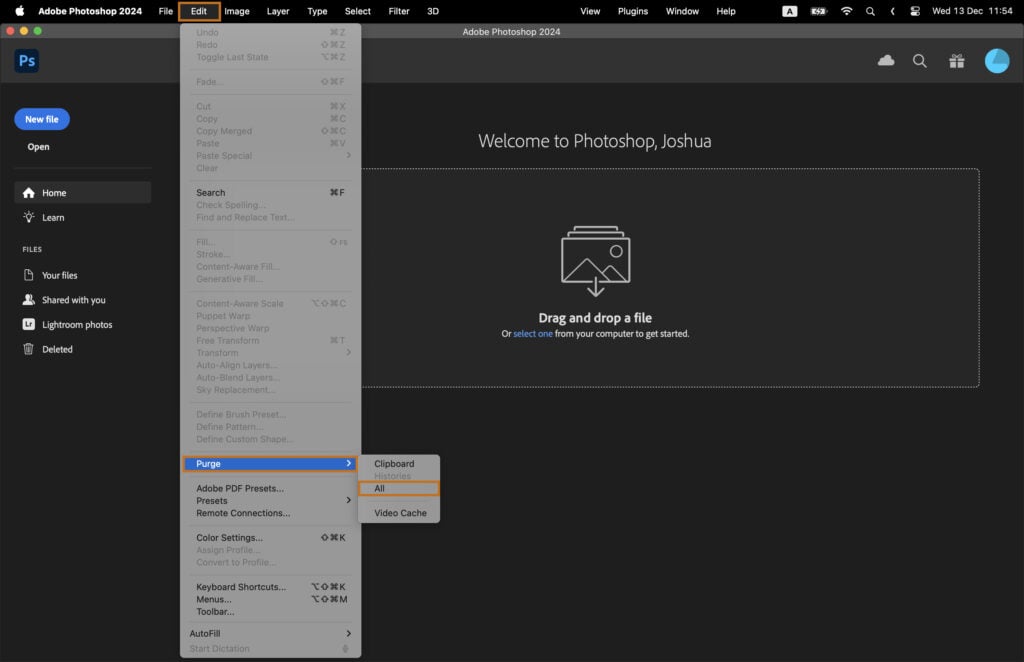1024x662 pixels.
Task: Click inside the drag and drop file area
Action: click(x=594, y=280)
